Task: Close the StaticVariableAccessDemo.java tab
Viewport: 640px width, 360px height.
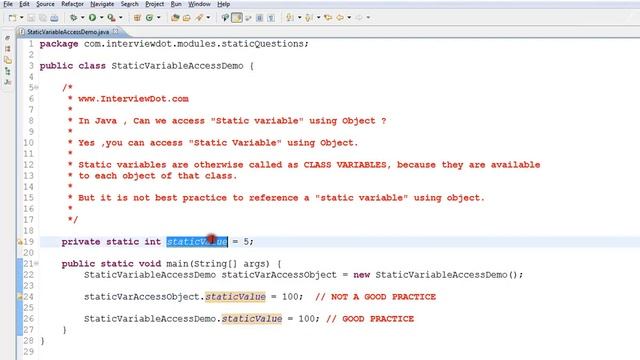Action: [x=116, y=31]
